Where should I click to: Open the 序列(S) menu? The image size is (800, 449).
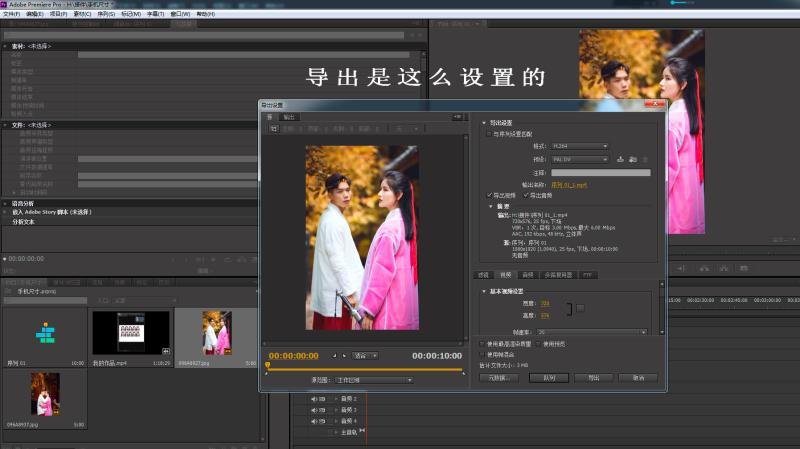click(x=106, y=14)
